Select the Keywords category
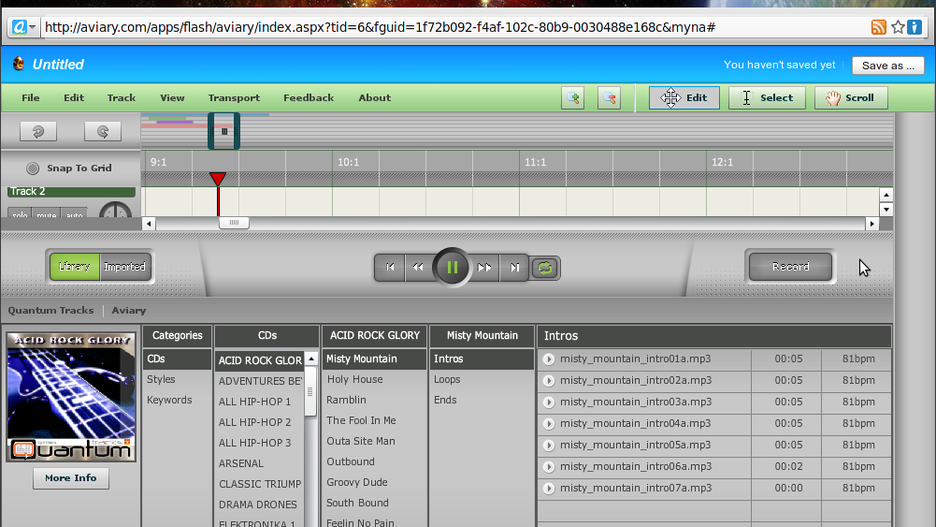This screenshot has width=936, height=527. (170, 400)
